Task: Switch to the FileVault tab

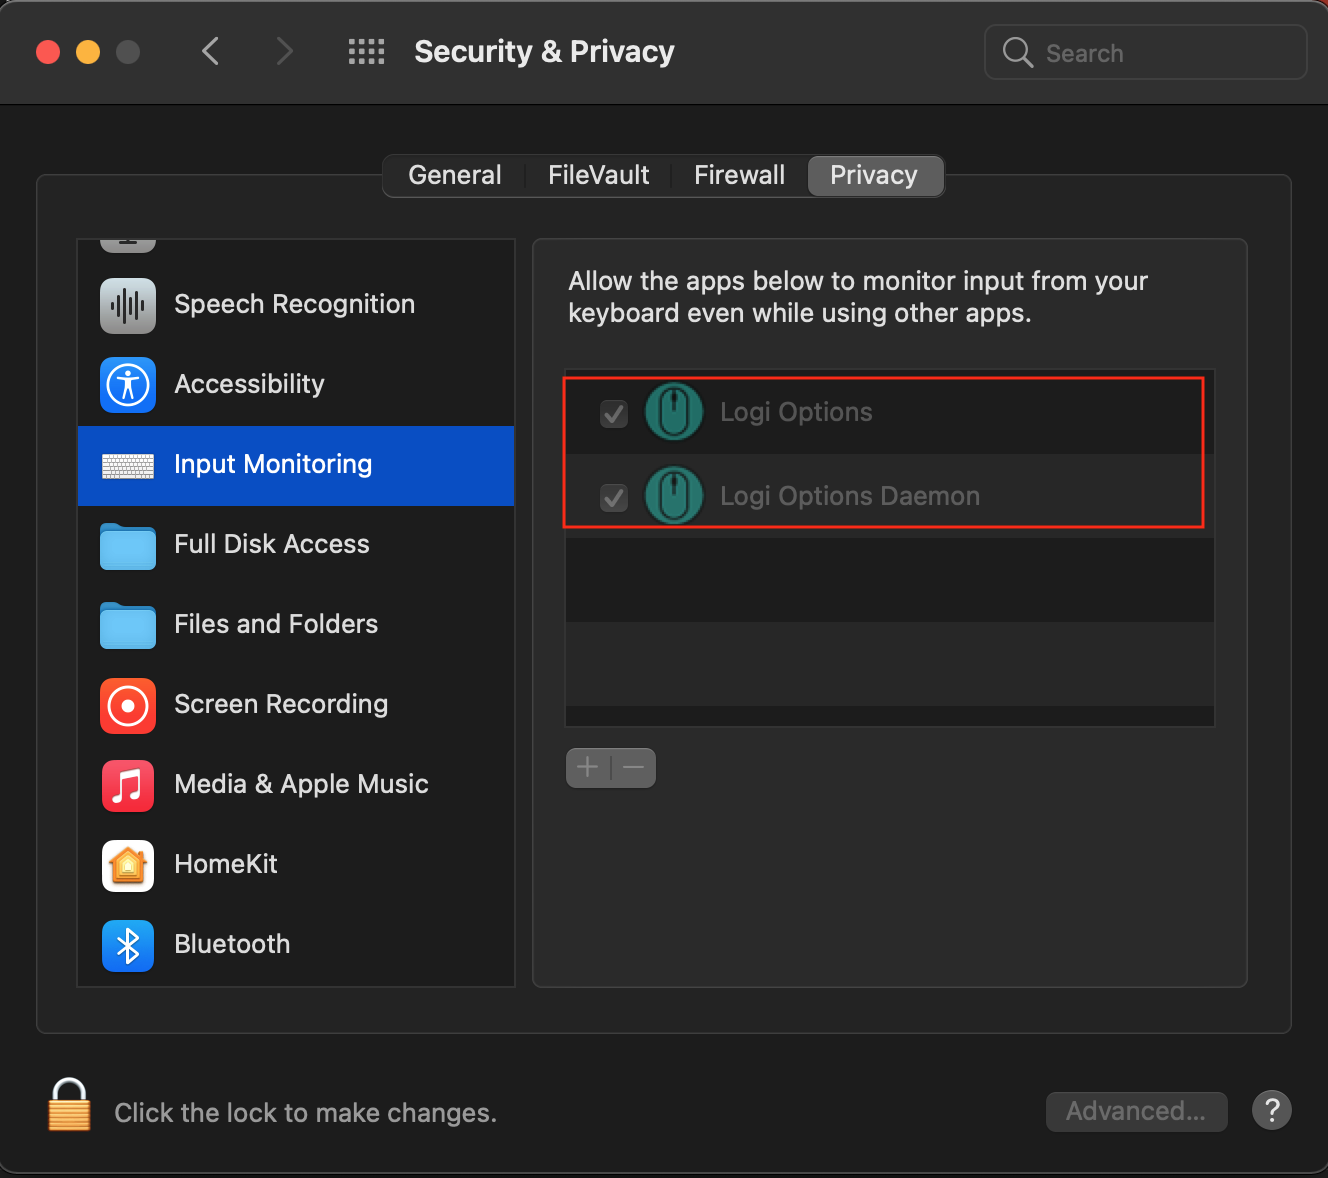Action: tap(599, 176)
